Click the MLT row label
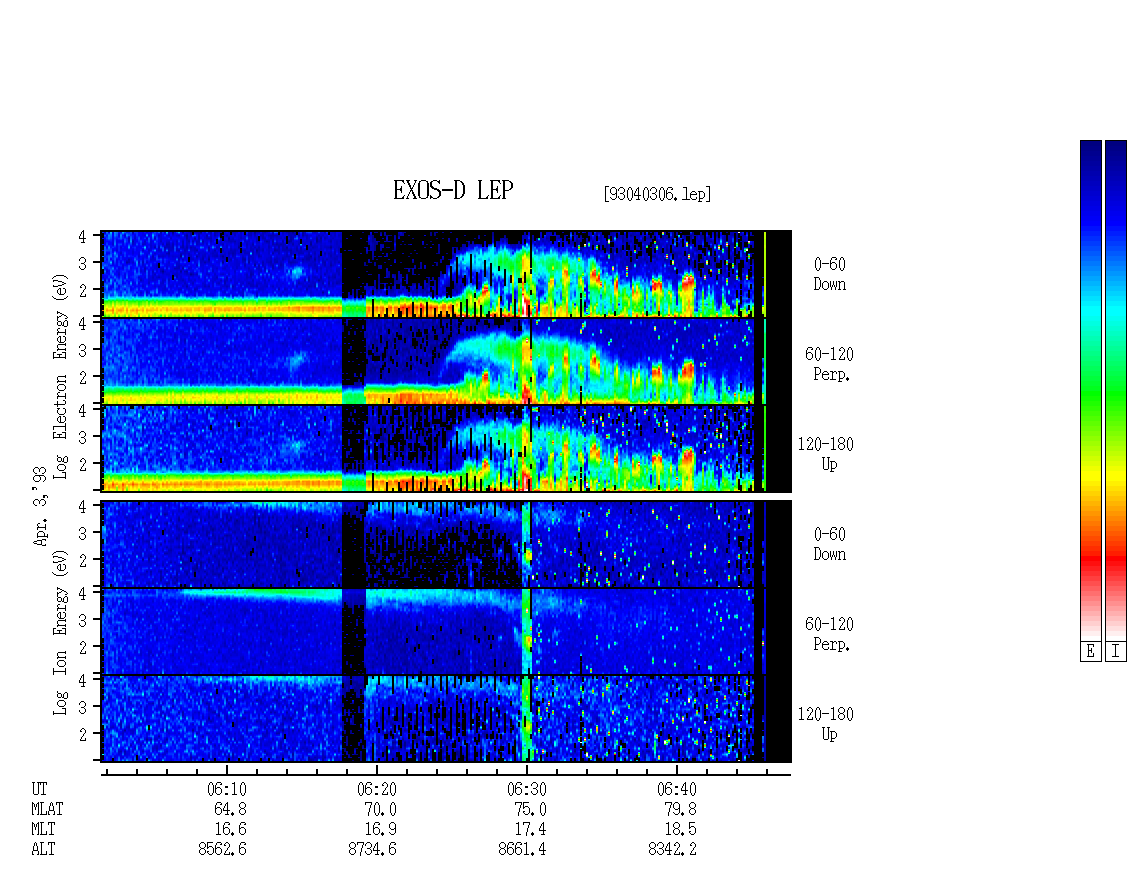The height and width of the screenshot is (875, 1130). click(43, 830)
